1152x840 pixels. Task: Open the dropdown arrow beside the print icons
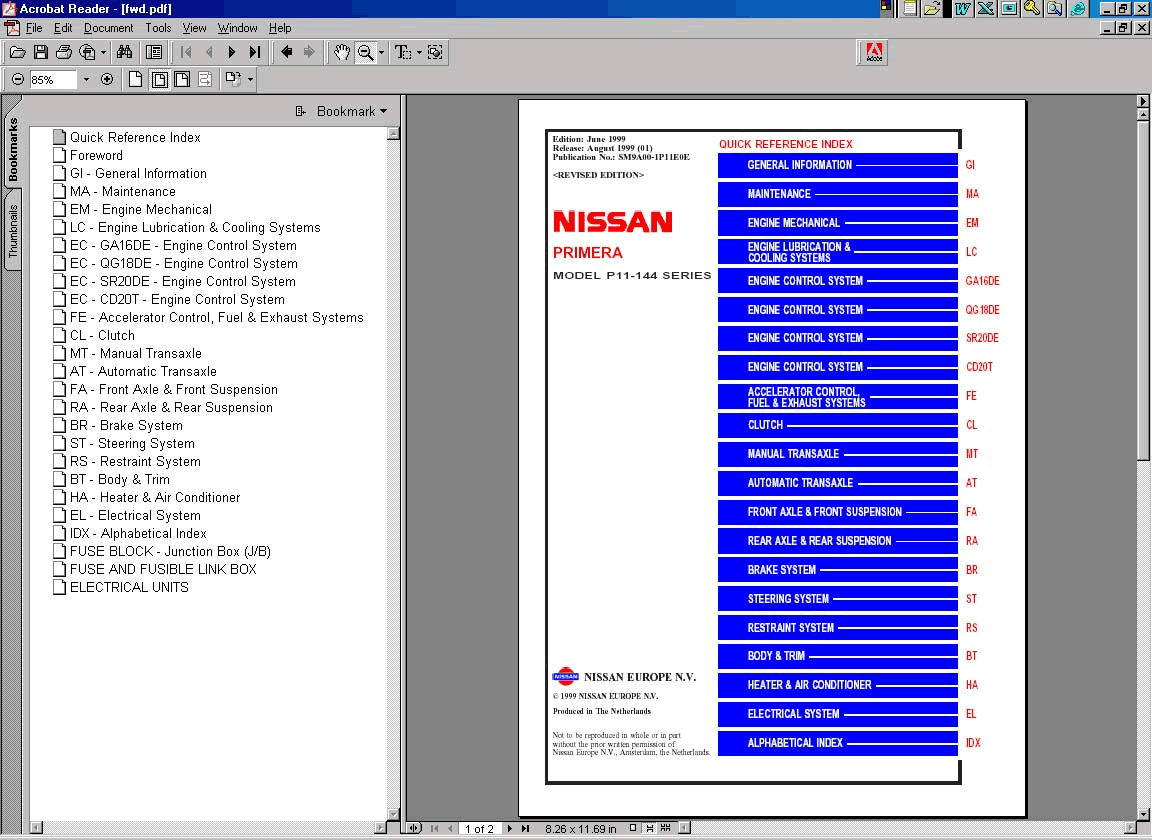[x=103, y=52]
